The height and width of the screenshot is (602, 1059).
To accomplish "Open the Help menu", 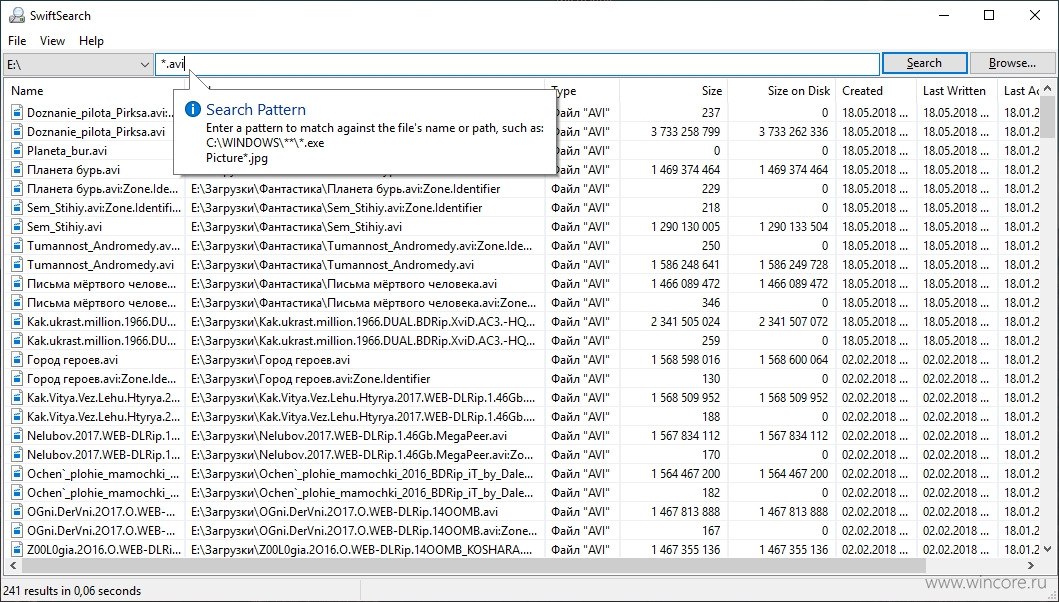I will coord(91,41).
